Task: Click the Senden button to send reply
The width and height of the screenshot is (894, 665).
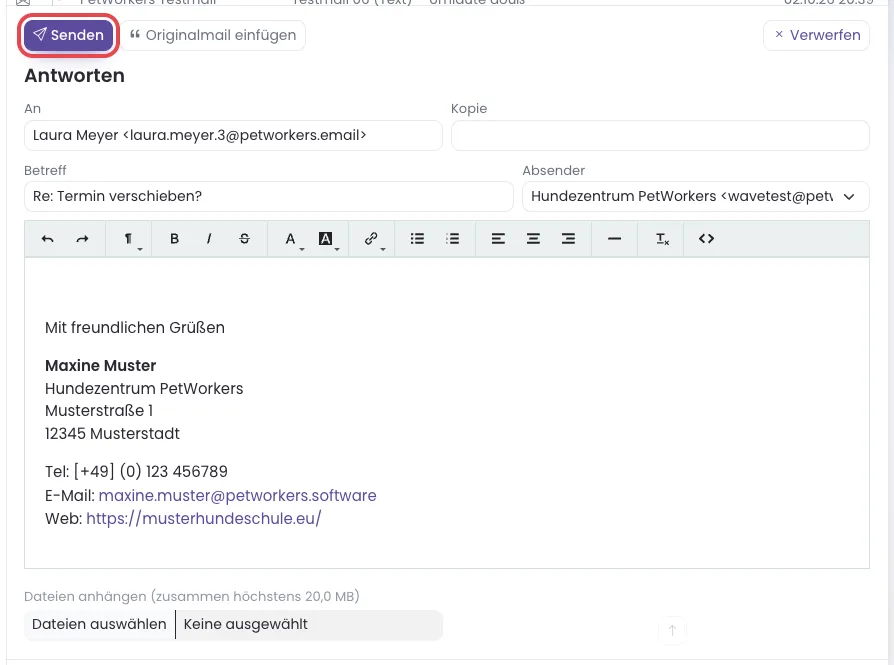Action: [x=68, y=35]
